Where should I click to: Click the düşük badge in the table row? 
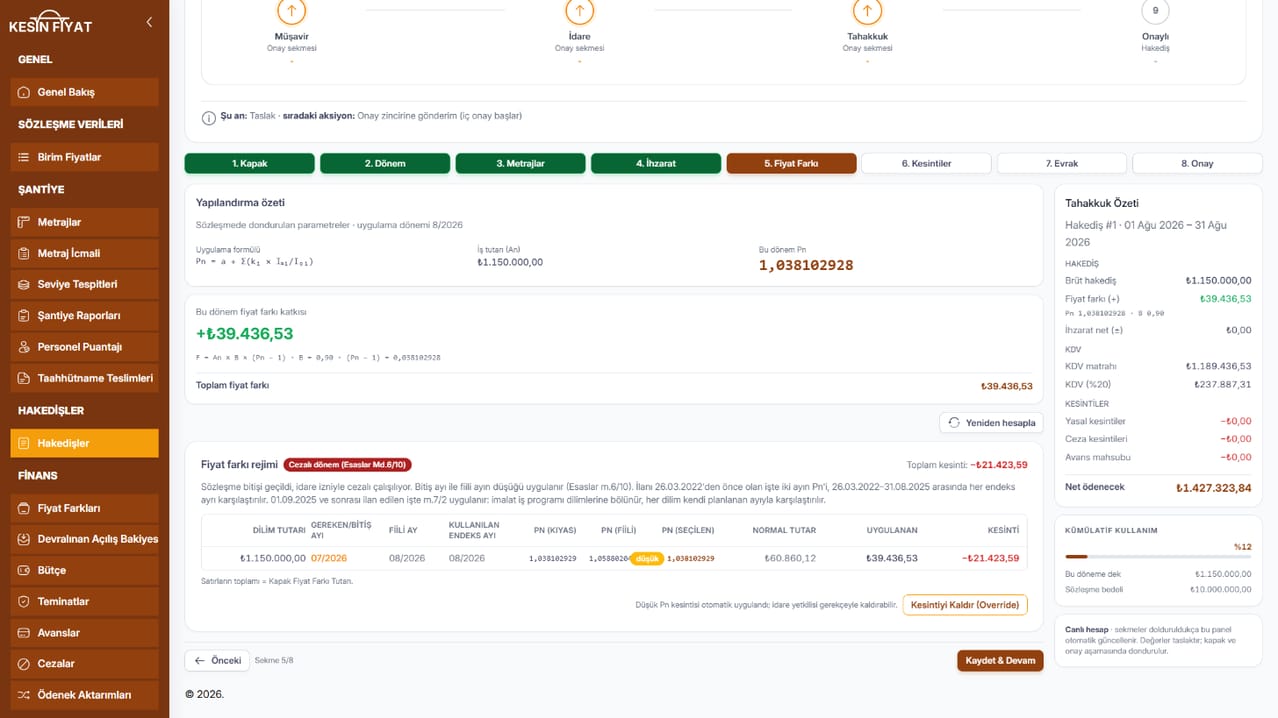point(647,558)
